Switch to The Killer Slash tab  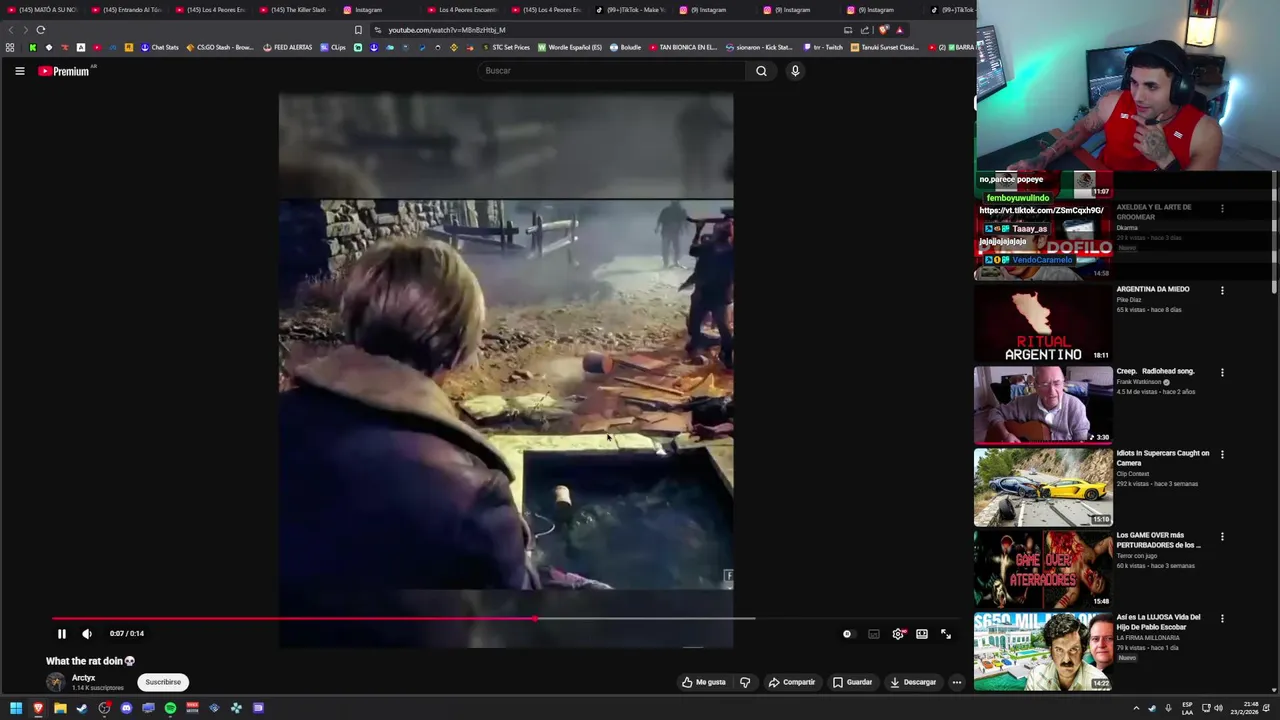click(295, 10)
